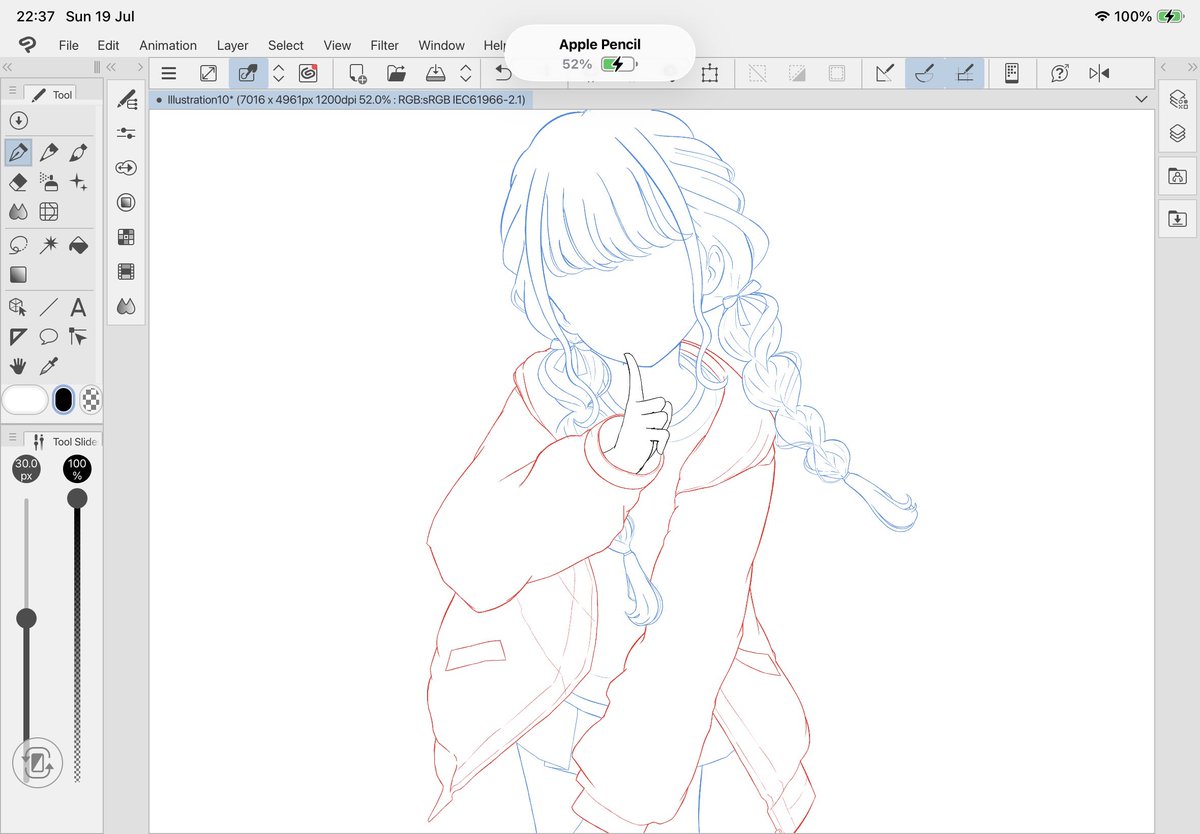This screenshot has width=1200, height=834.
Task: Toggle snap to ruler in command bar
Action: 884,73
